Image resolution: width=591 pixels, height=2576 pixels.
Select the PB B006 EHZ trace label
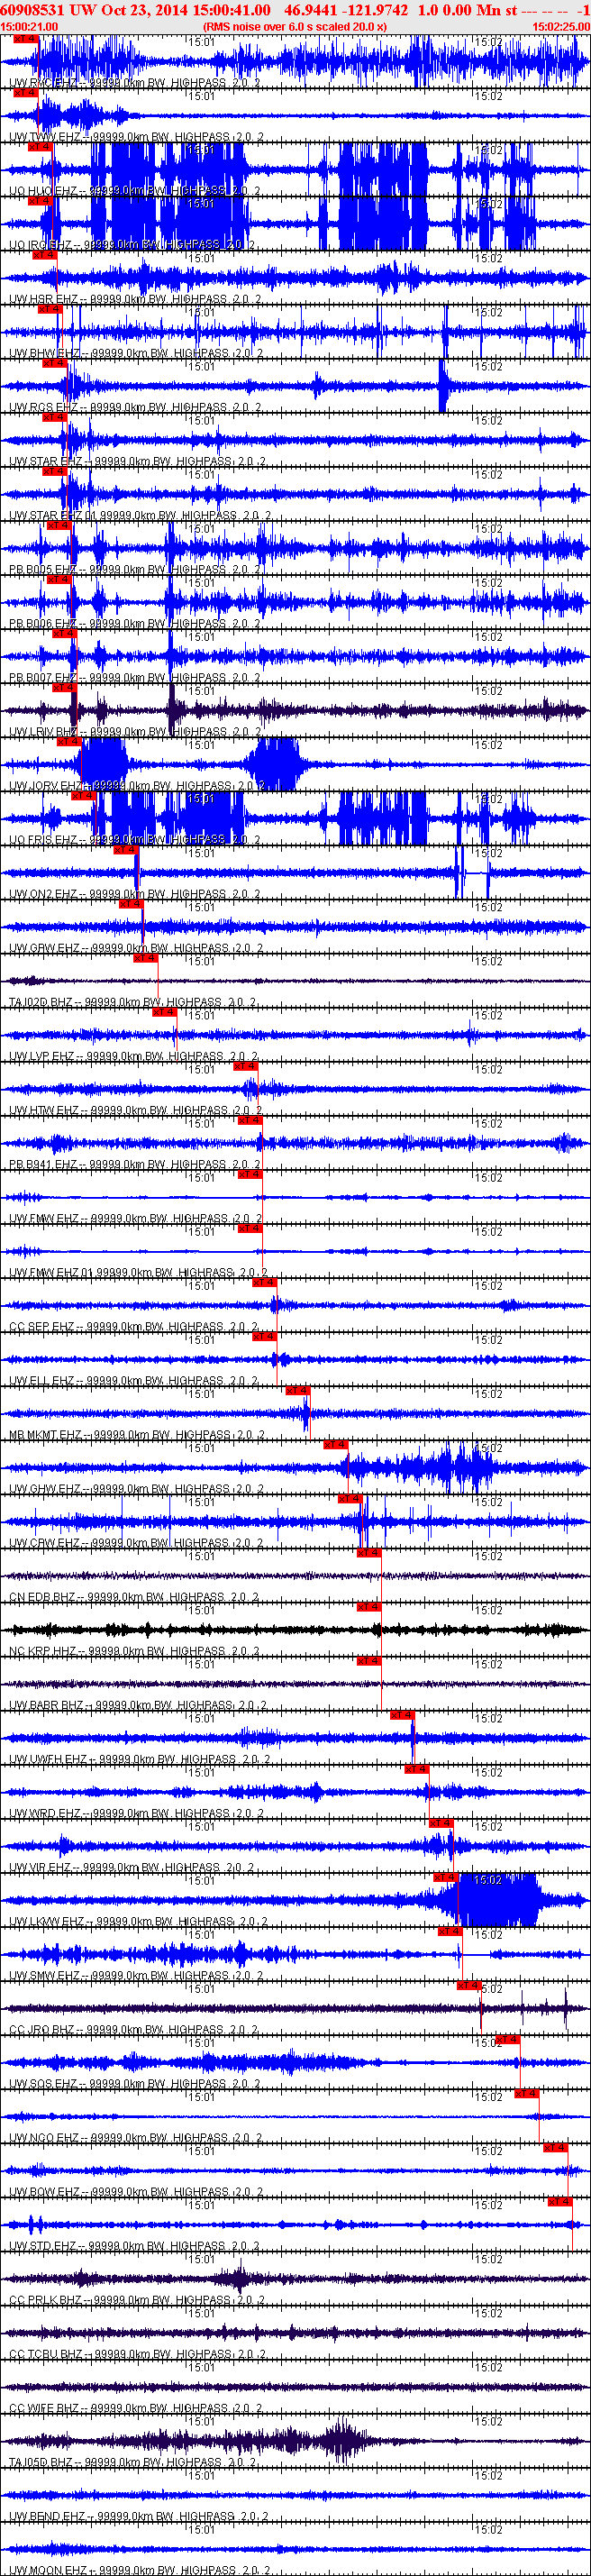pos(136,623)
